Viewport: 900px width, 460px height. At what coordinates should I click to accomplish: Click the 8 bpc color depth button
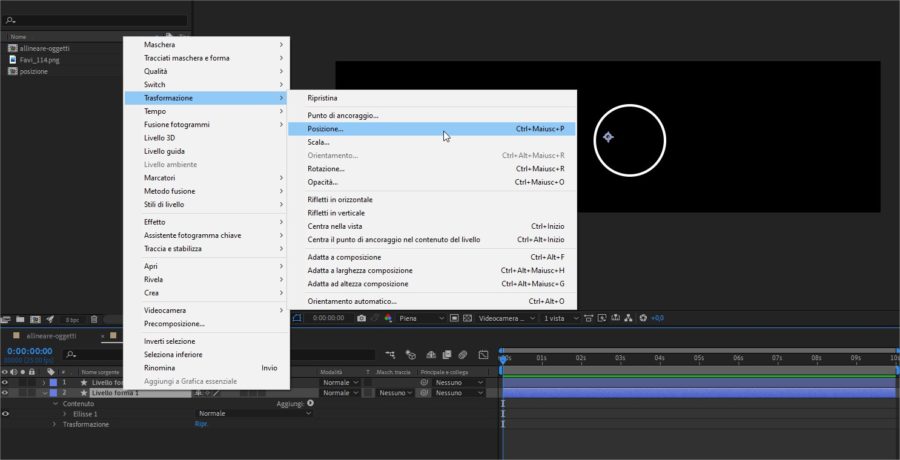pyautogui.click(x=72, y=320)
